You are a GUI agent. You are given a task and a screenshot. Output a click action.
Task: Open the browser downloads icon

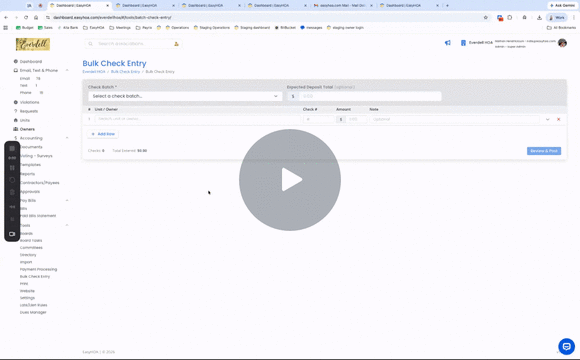539,17
